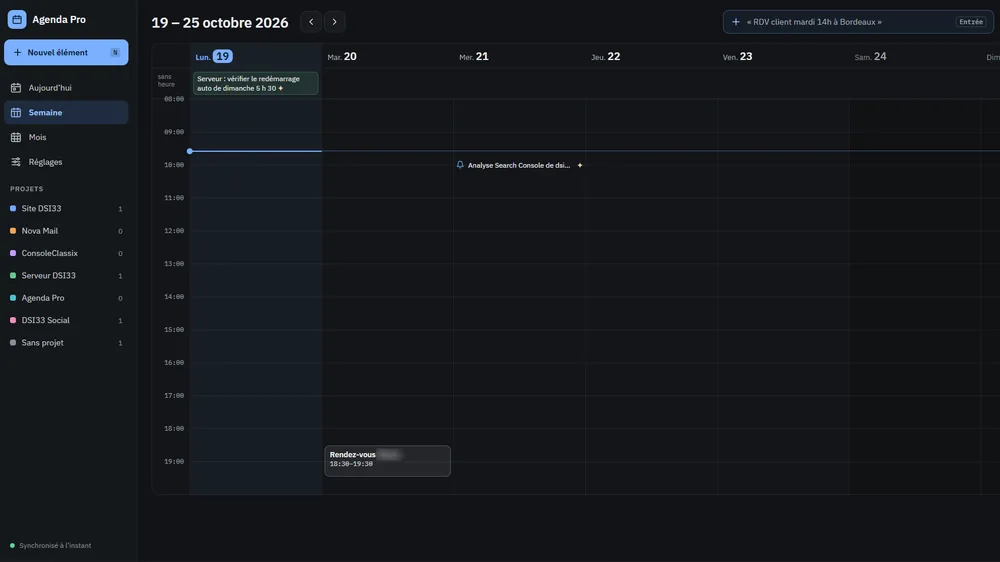Go to the previous week

pyautogui.click(x=311, y=22)
